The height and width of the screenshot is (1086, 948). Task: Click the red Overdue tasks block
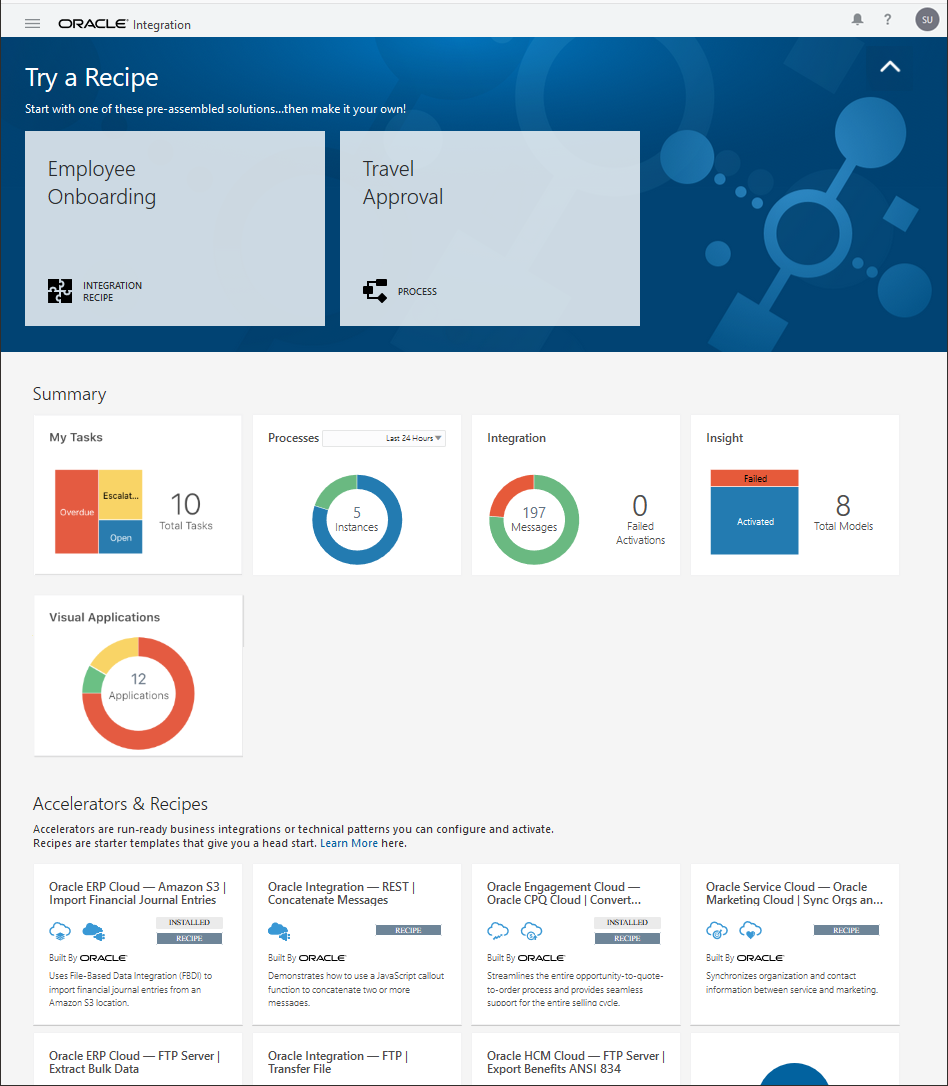[x=76, y=512]
